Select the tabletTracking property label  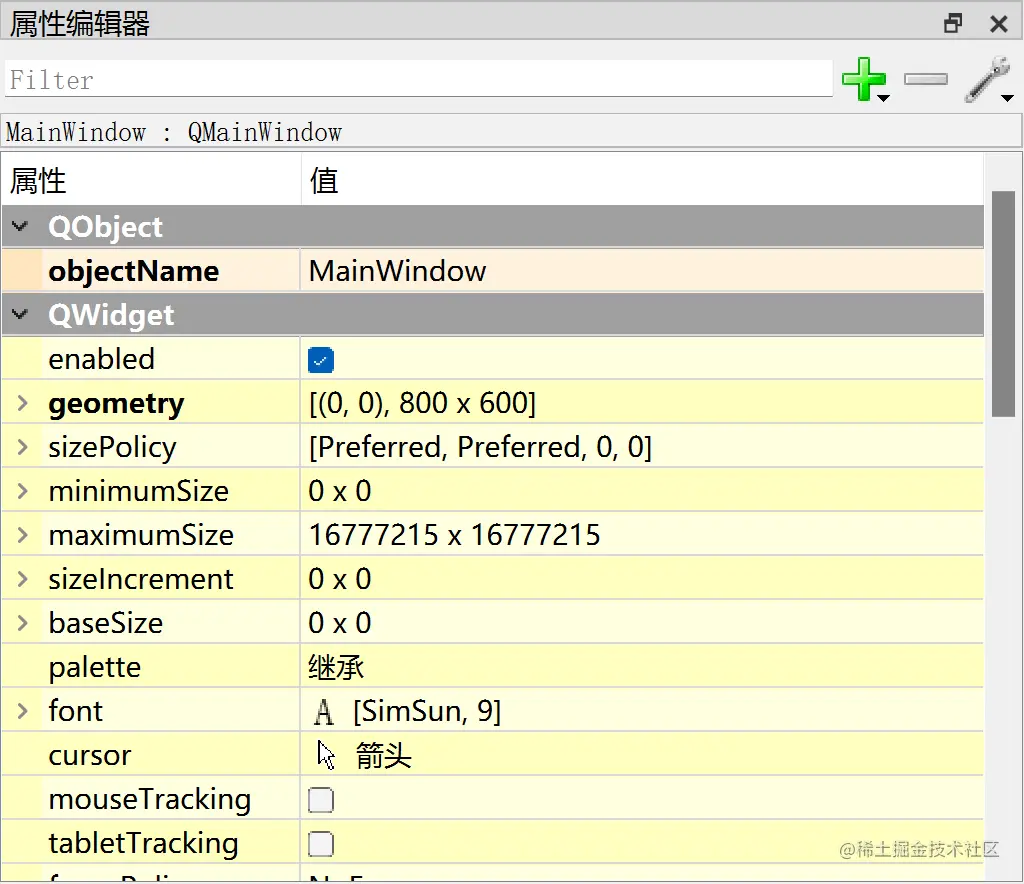point(143,844)
